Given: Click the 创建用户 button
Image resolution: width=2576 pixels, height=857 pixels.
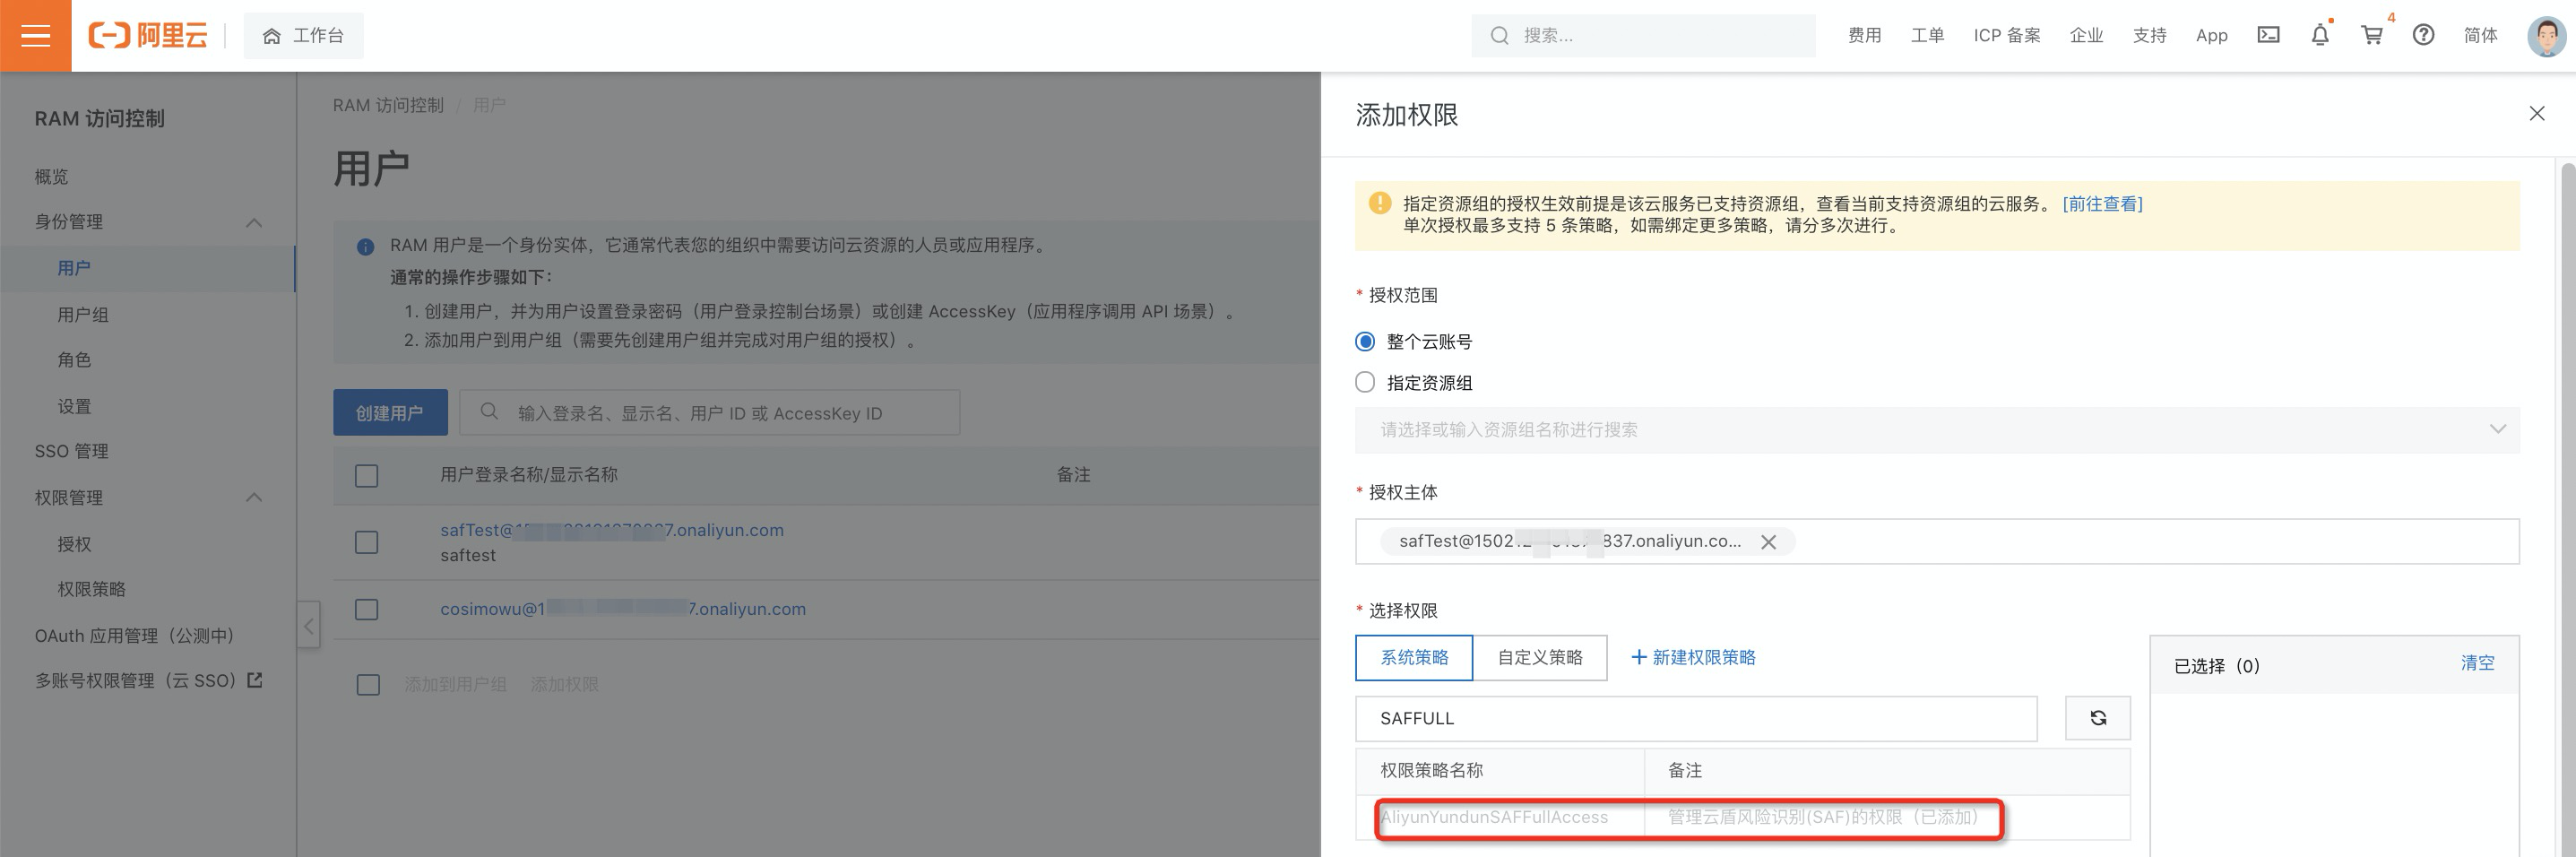Looking at the screenshot, I should 390,413.
